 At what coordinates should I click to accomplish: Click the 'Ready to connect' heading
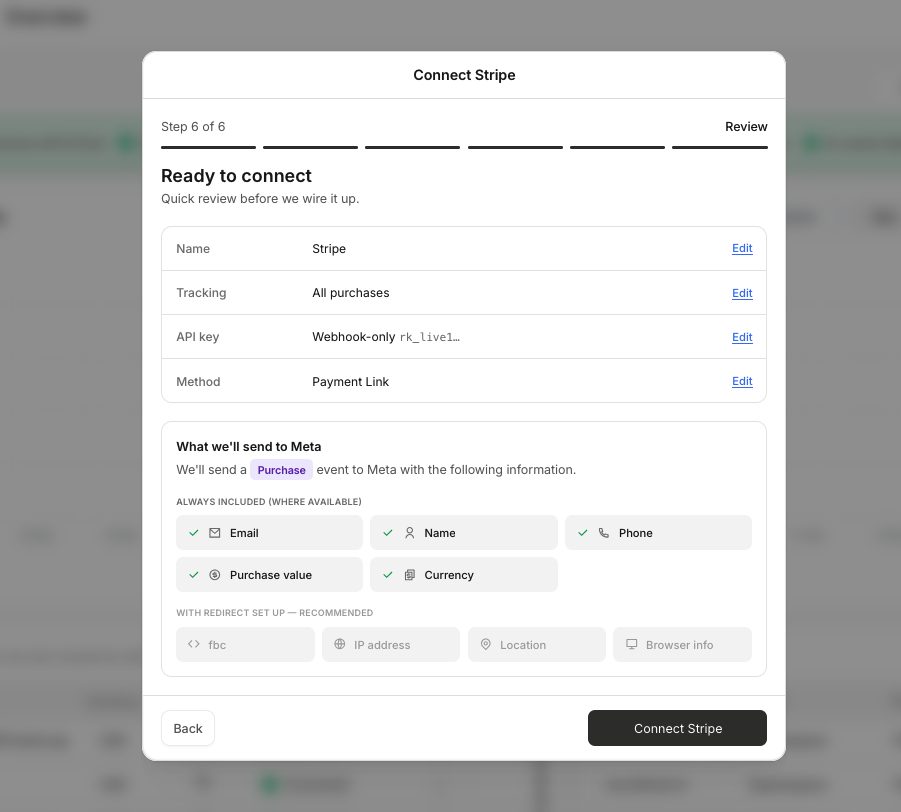tap(236, 176)
